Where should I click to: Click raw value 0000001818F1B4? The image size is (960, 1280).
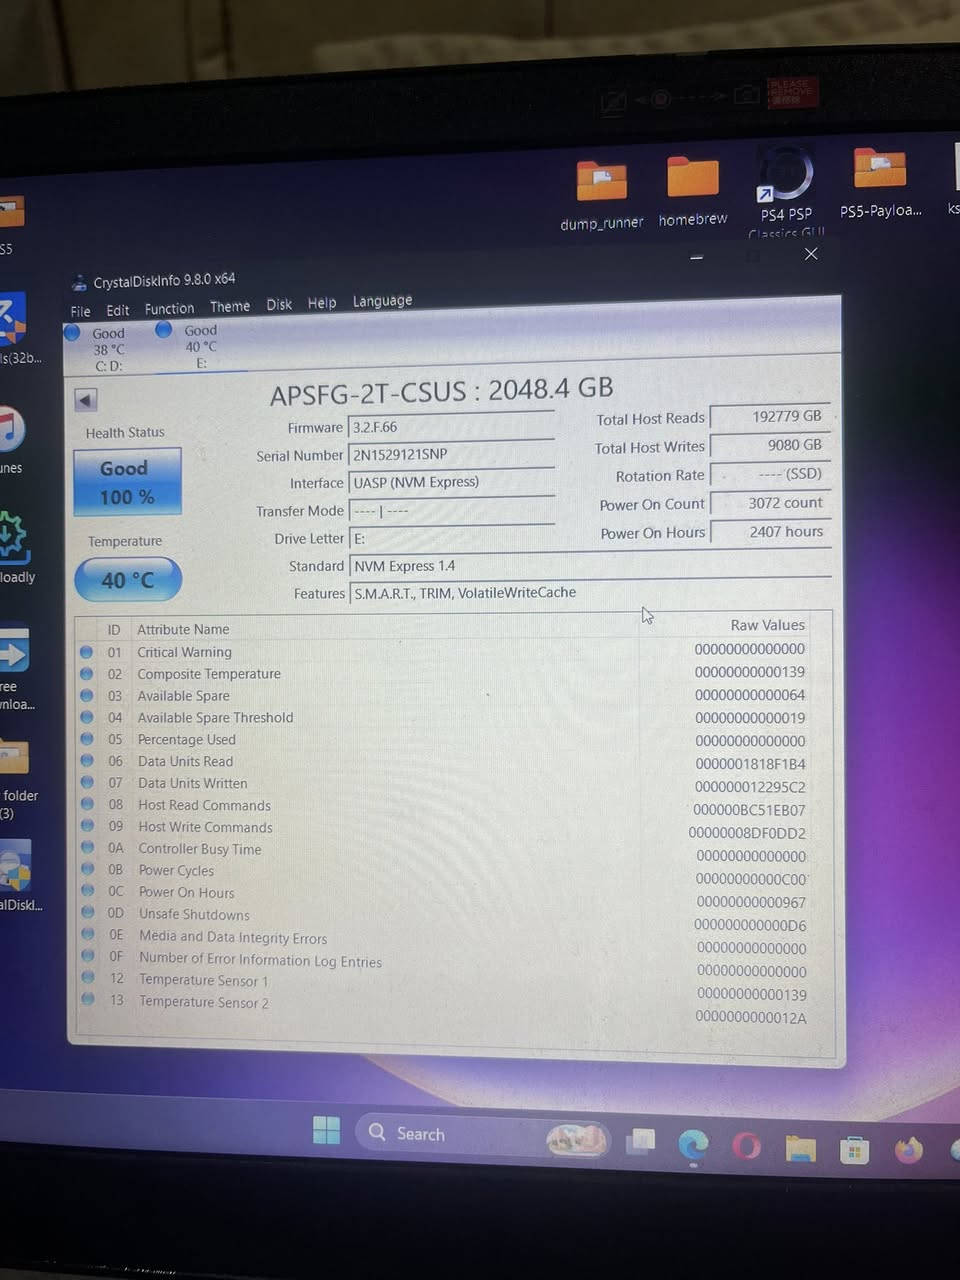click(750, 764)
